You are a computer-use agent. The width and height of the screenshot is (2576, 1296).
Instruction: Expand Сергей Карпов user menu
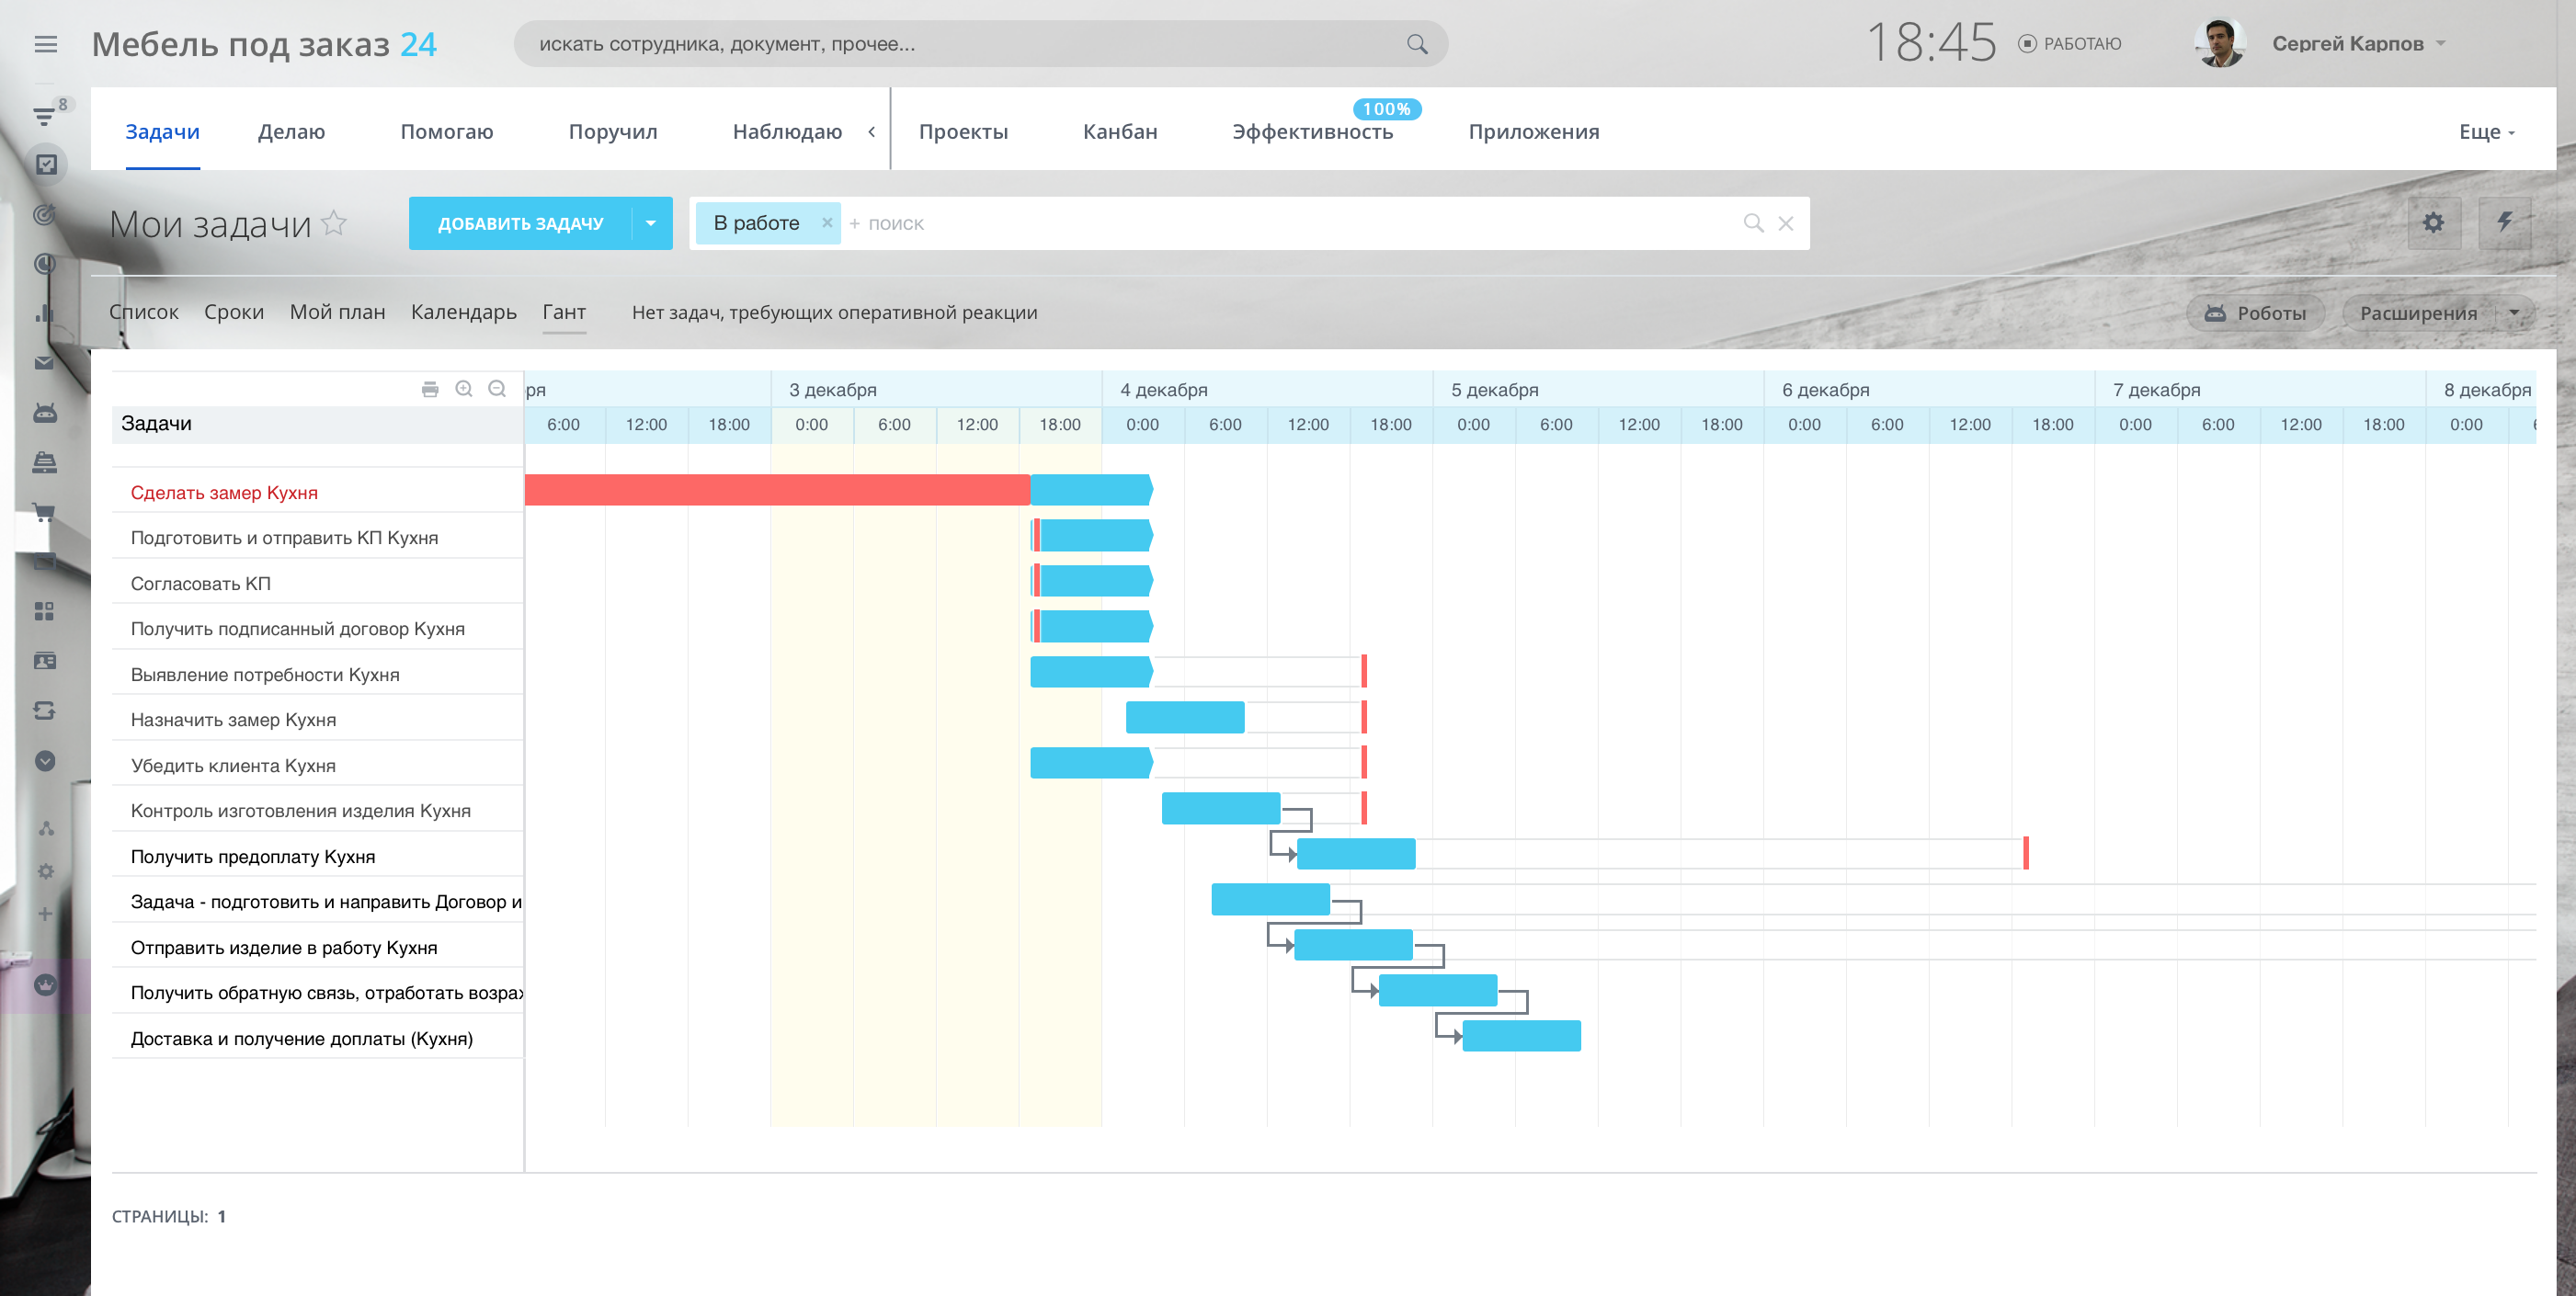(2441, 44)
